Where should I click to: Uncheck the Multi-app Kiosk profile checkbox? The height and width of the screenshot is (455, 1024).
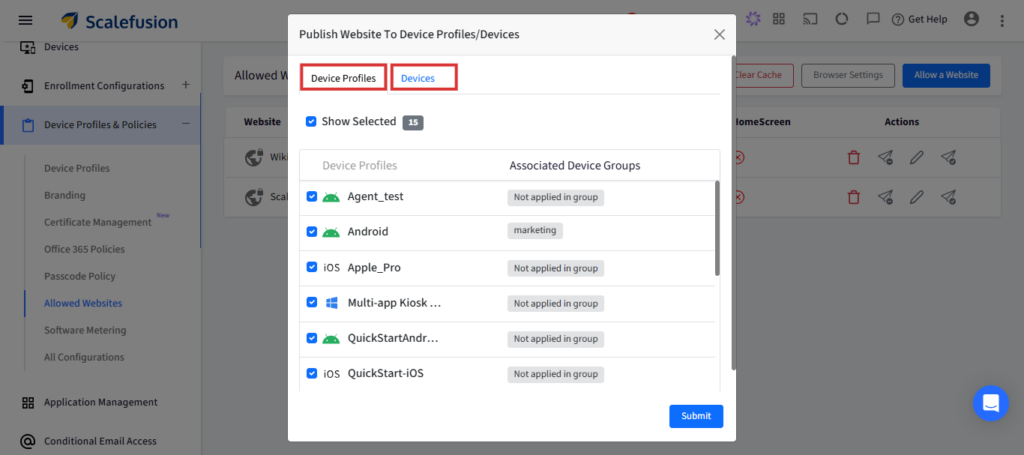(x=312, y=303)
